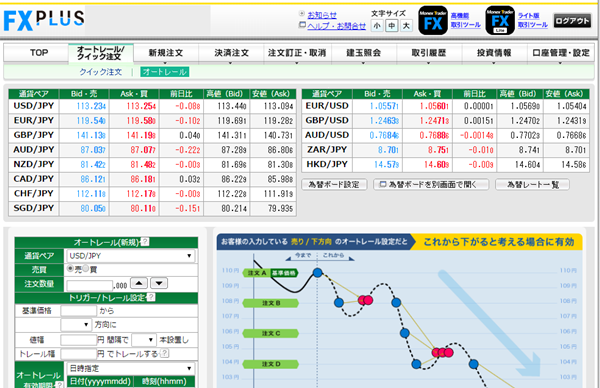
Task: Select the 売 (sell) radio button
Action: [x=70, y=268]
